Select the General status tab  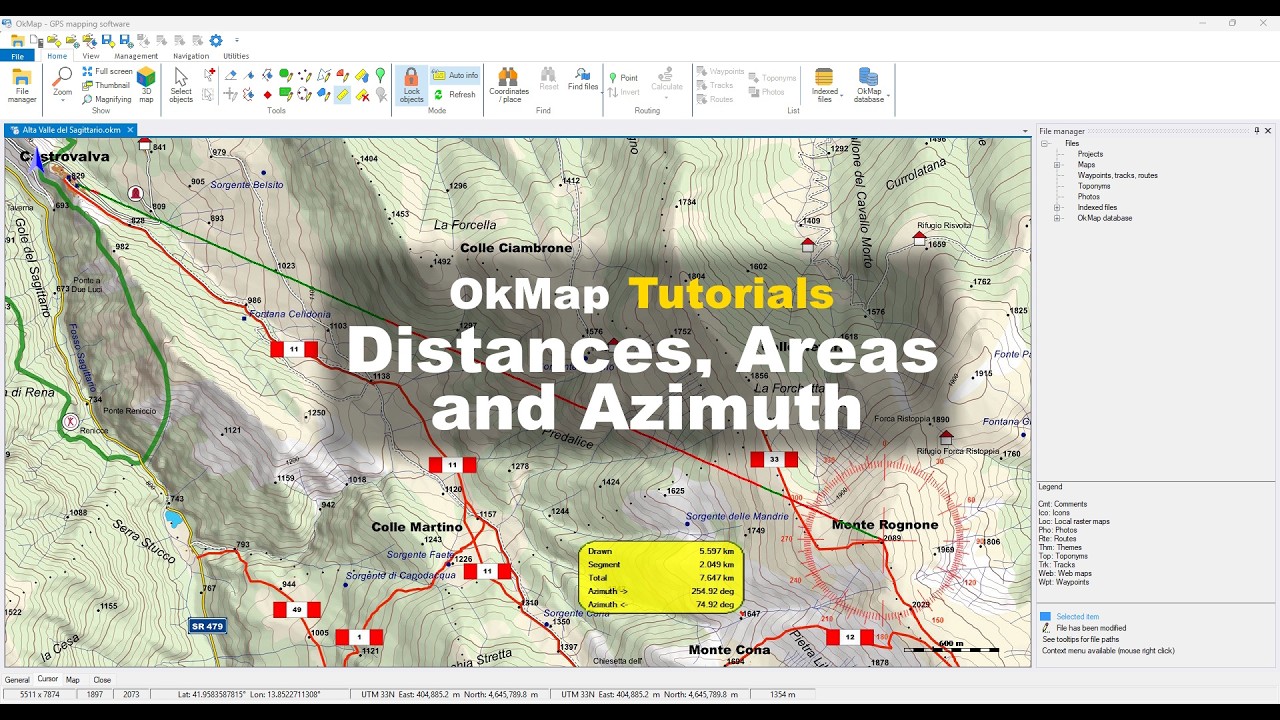tap(17, 680)
